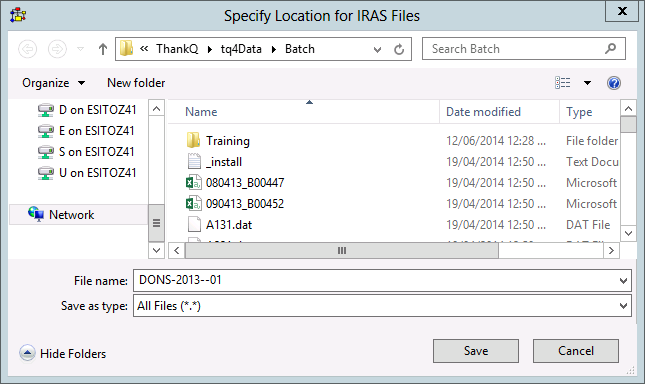Screen dimensions: 645x384
Task: Click the File folder type cell
Action: pyautogui.click(x=592, y=141)
